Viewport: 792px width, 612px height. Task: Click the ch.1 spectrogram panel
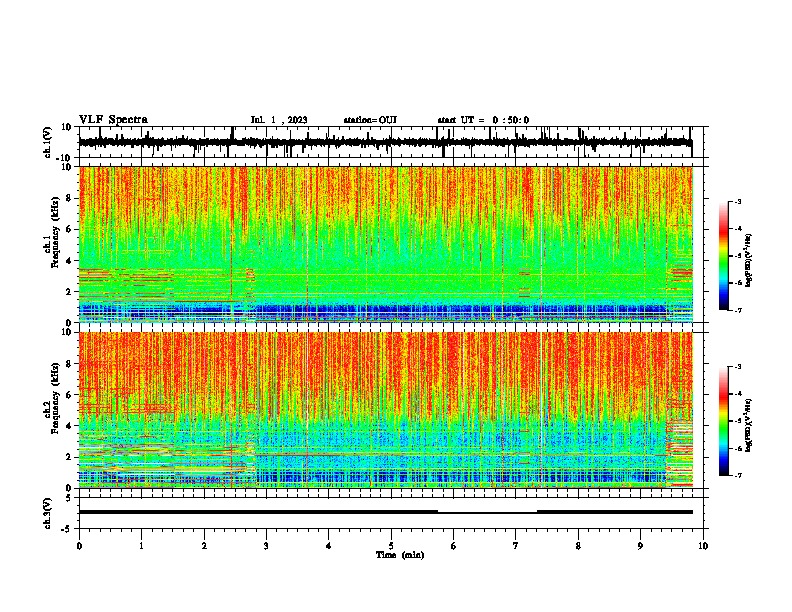click(x=393, y=244)
